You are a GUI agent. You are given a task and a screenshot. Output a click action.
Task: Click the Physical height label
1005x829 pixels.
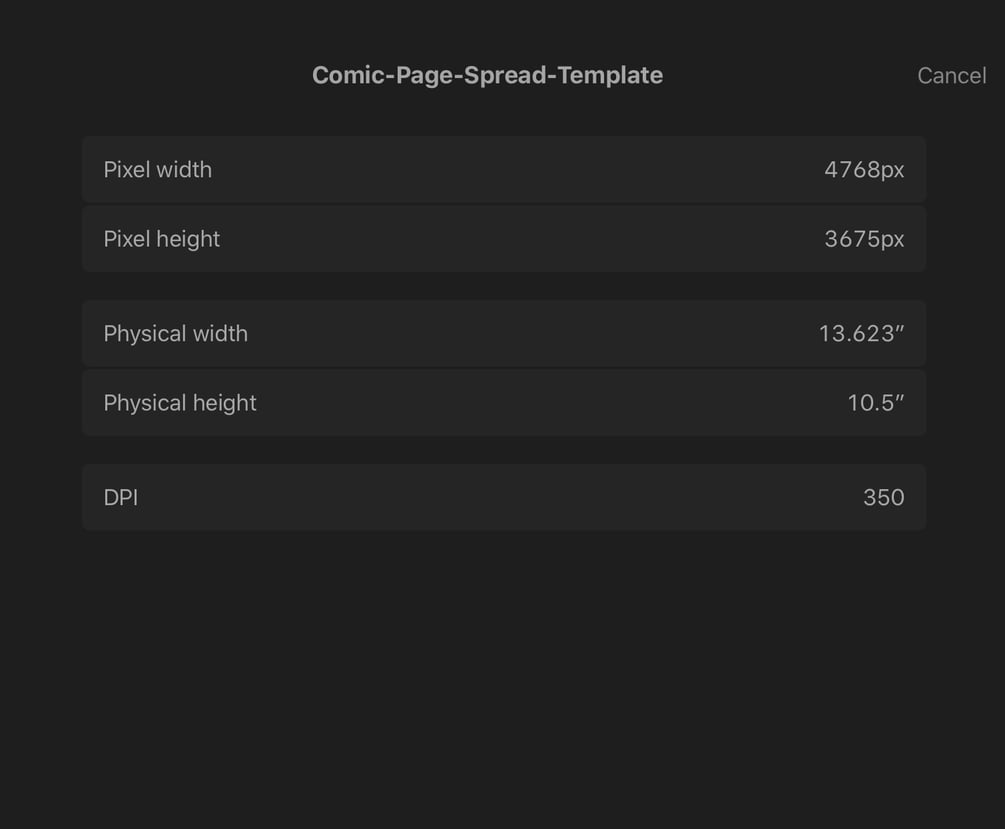[x=180, y=403]
